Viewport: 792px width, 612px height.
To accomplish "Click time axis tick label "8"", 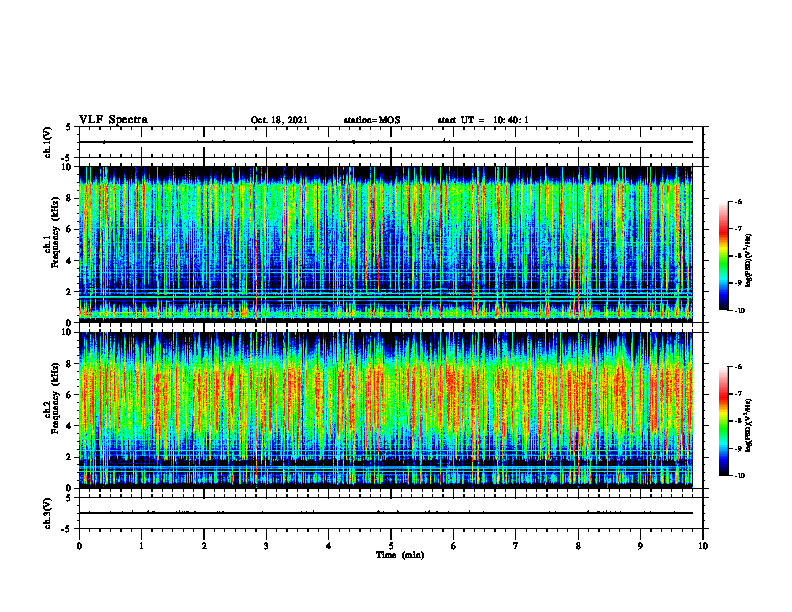I will (578, 546).
